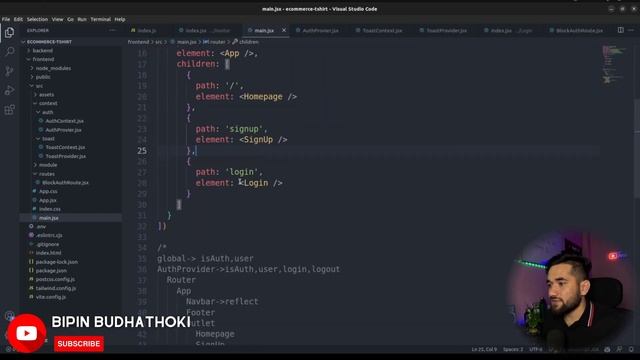The image size is (640, 360).
Task: Click the red SUBSCRIBE button
Action: 79,344
